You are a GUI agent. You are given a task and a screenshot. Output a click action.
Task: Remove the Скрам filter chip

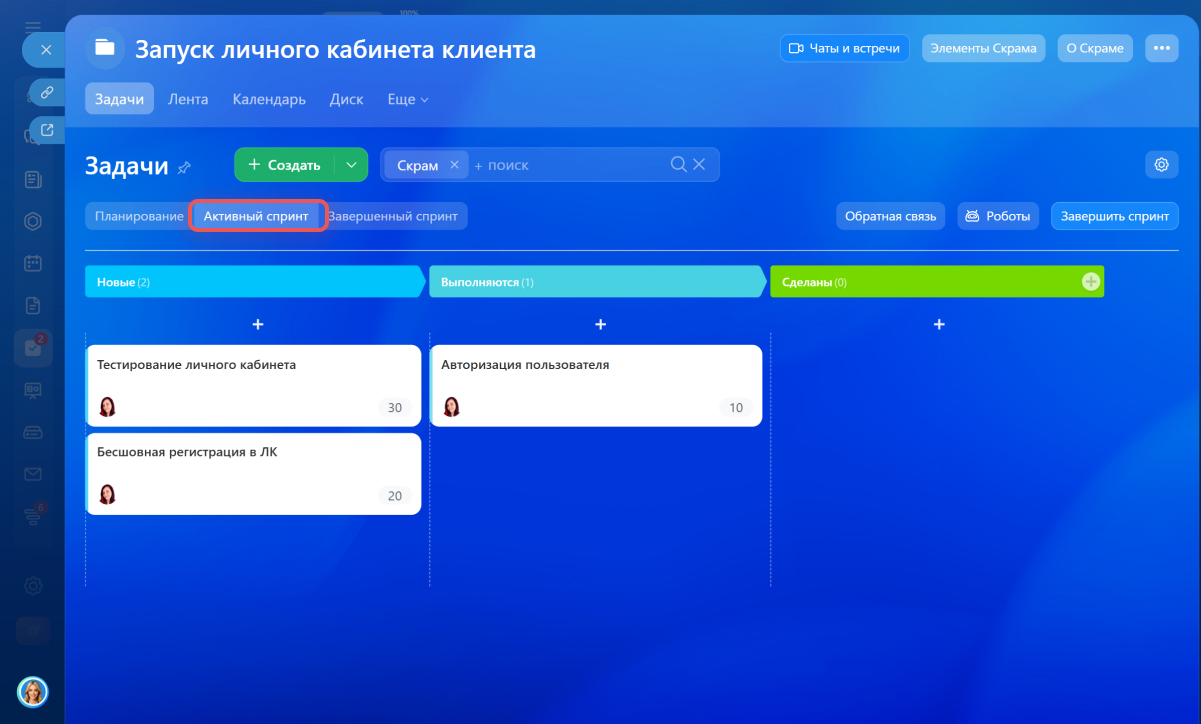point(454,165)
